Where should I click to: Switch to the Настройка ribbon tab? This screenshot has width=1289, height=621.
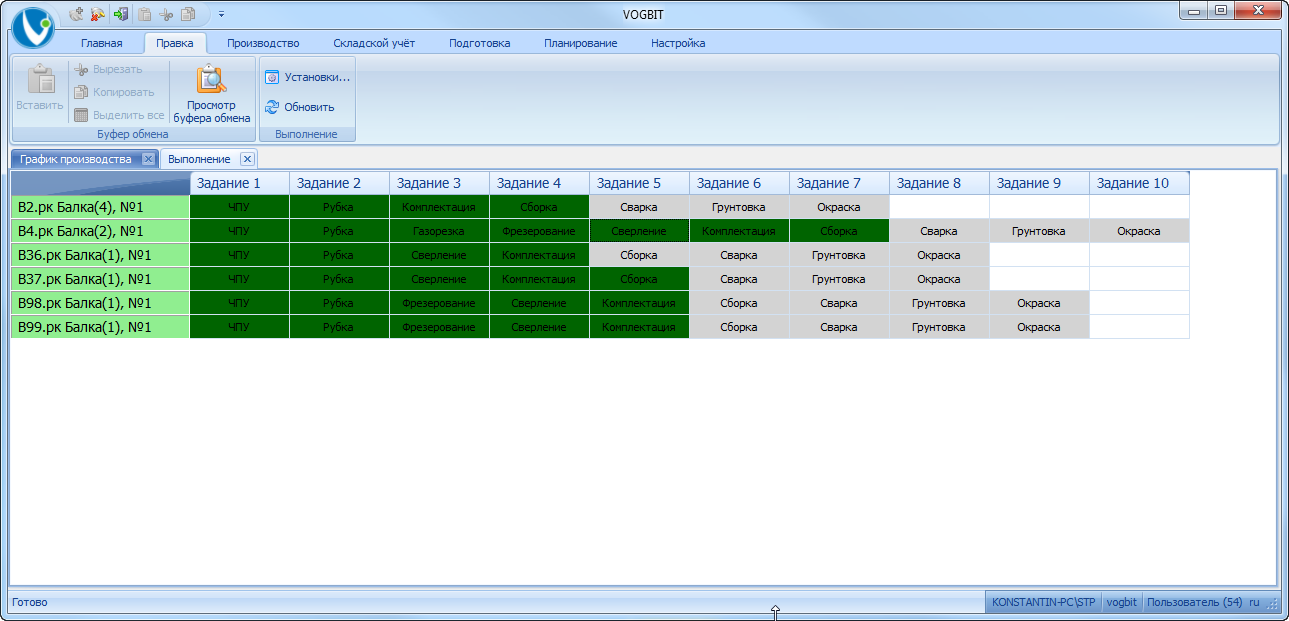(x=678, y=43)
